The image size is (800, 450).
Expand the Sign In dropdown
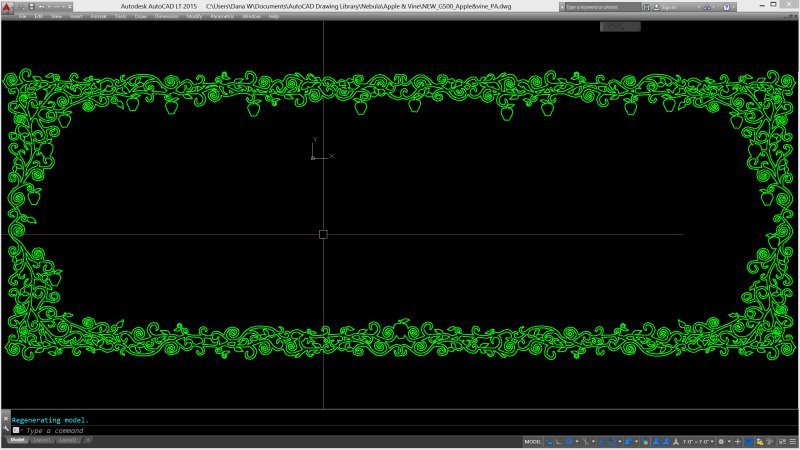click(x=696, y=7)
